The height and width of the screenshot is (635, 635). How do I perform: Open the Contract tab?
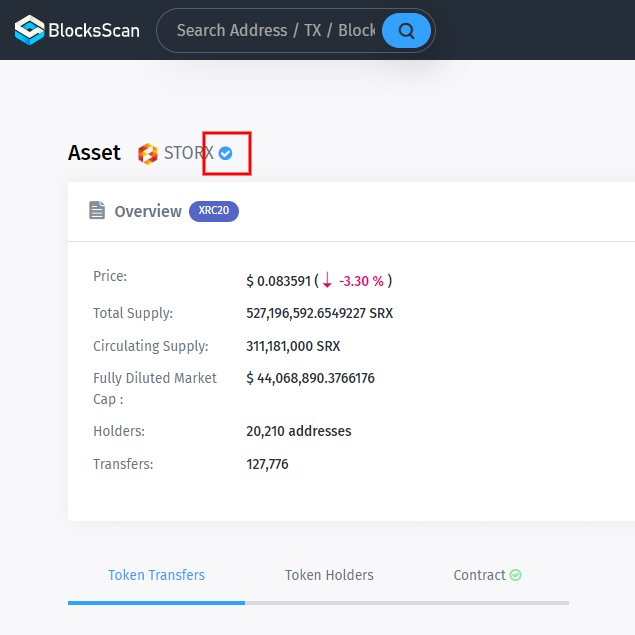coord(479,575)
